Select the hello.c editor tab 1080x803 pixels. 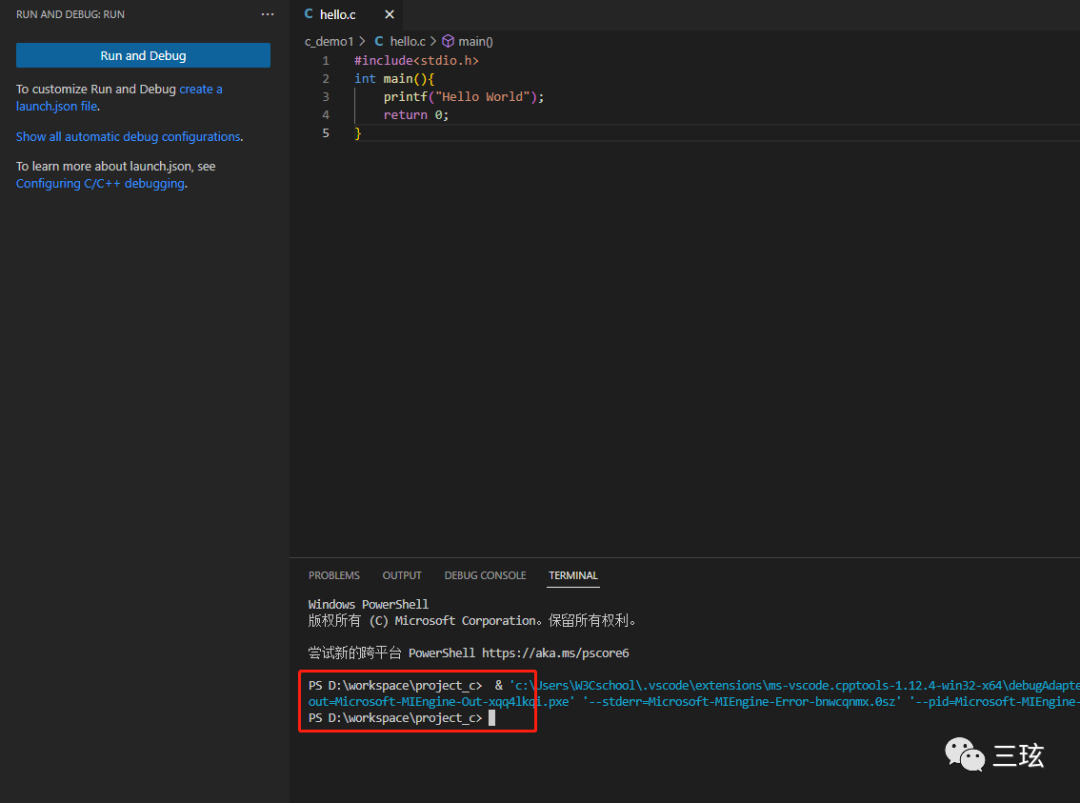point(337,15)
